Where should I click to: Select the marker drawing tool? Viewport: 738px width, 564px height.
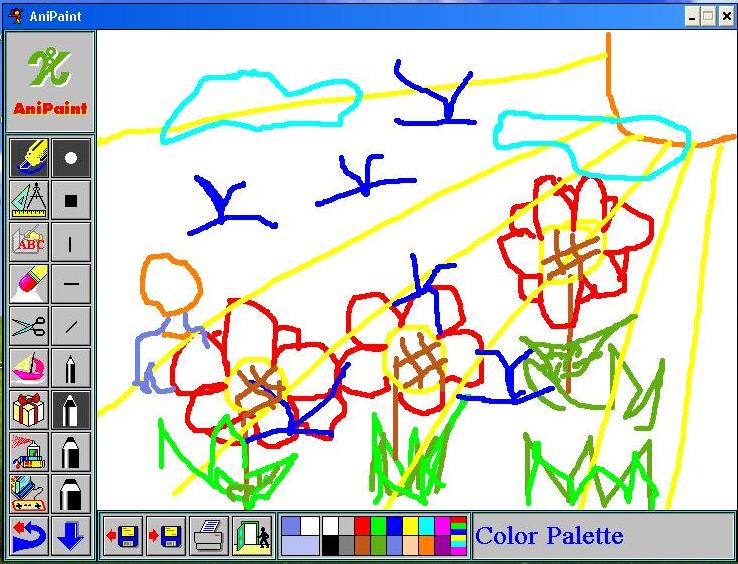[x=29, y=158]
